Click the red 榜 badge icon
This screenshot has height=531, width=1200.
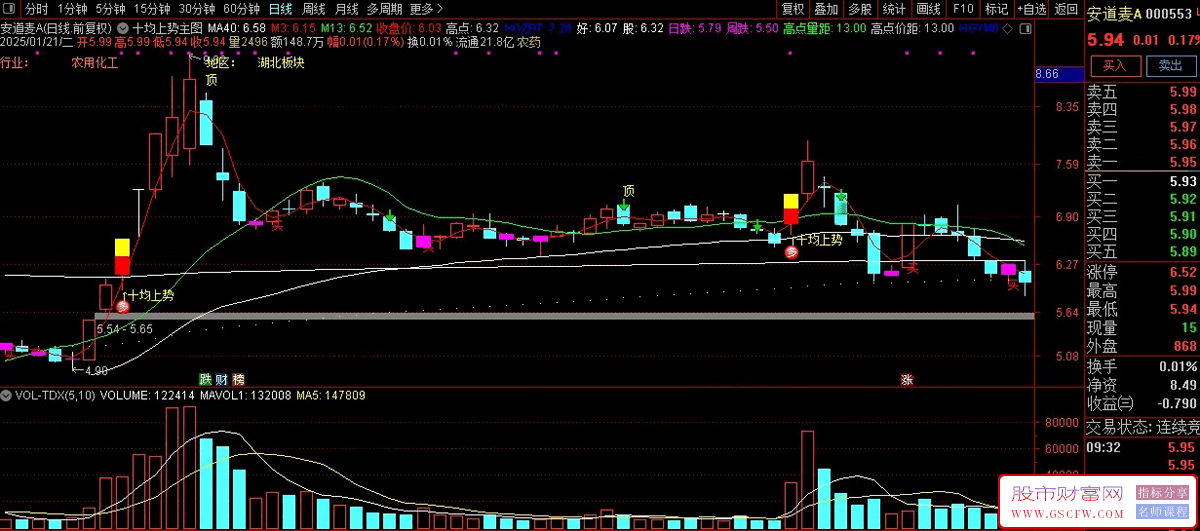238,380
